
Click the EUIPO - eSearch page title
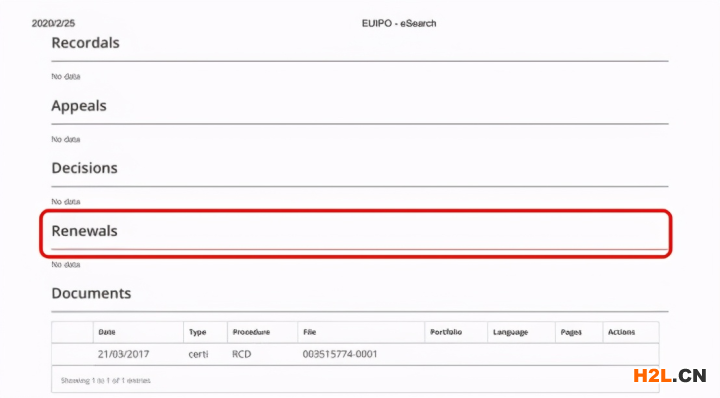(x=399, y=23)
